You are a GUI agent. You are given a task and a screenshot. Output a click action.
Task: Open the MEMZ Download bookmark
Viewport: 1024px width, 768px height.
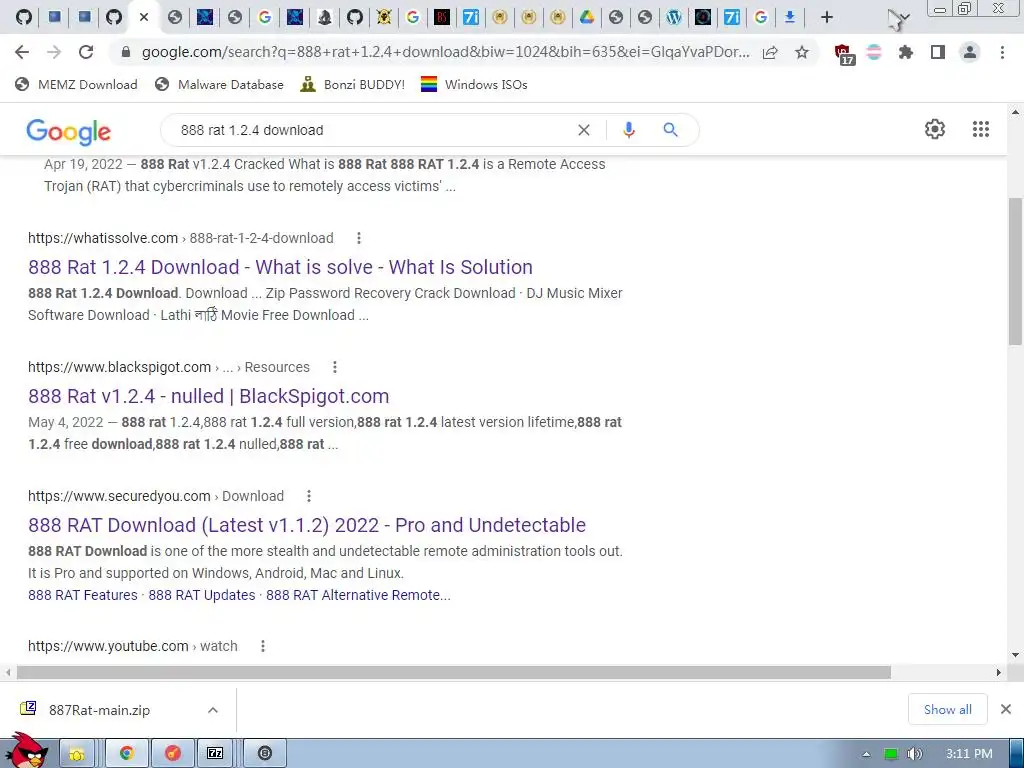76,84
